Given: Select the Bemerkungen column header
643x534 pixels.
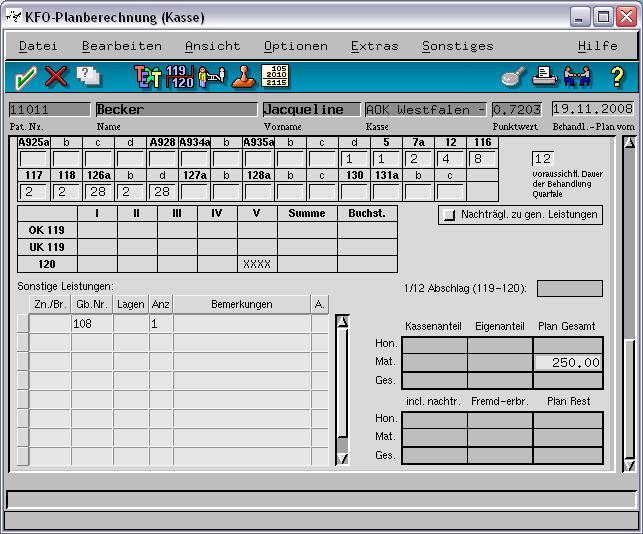Looking at the screenshot, I should click(x=242, y=304).
